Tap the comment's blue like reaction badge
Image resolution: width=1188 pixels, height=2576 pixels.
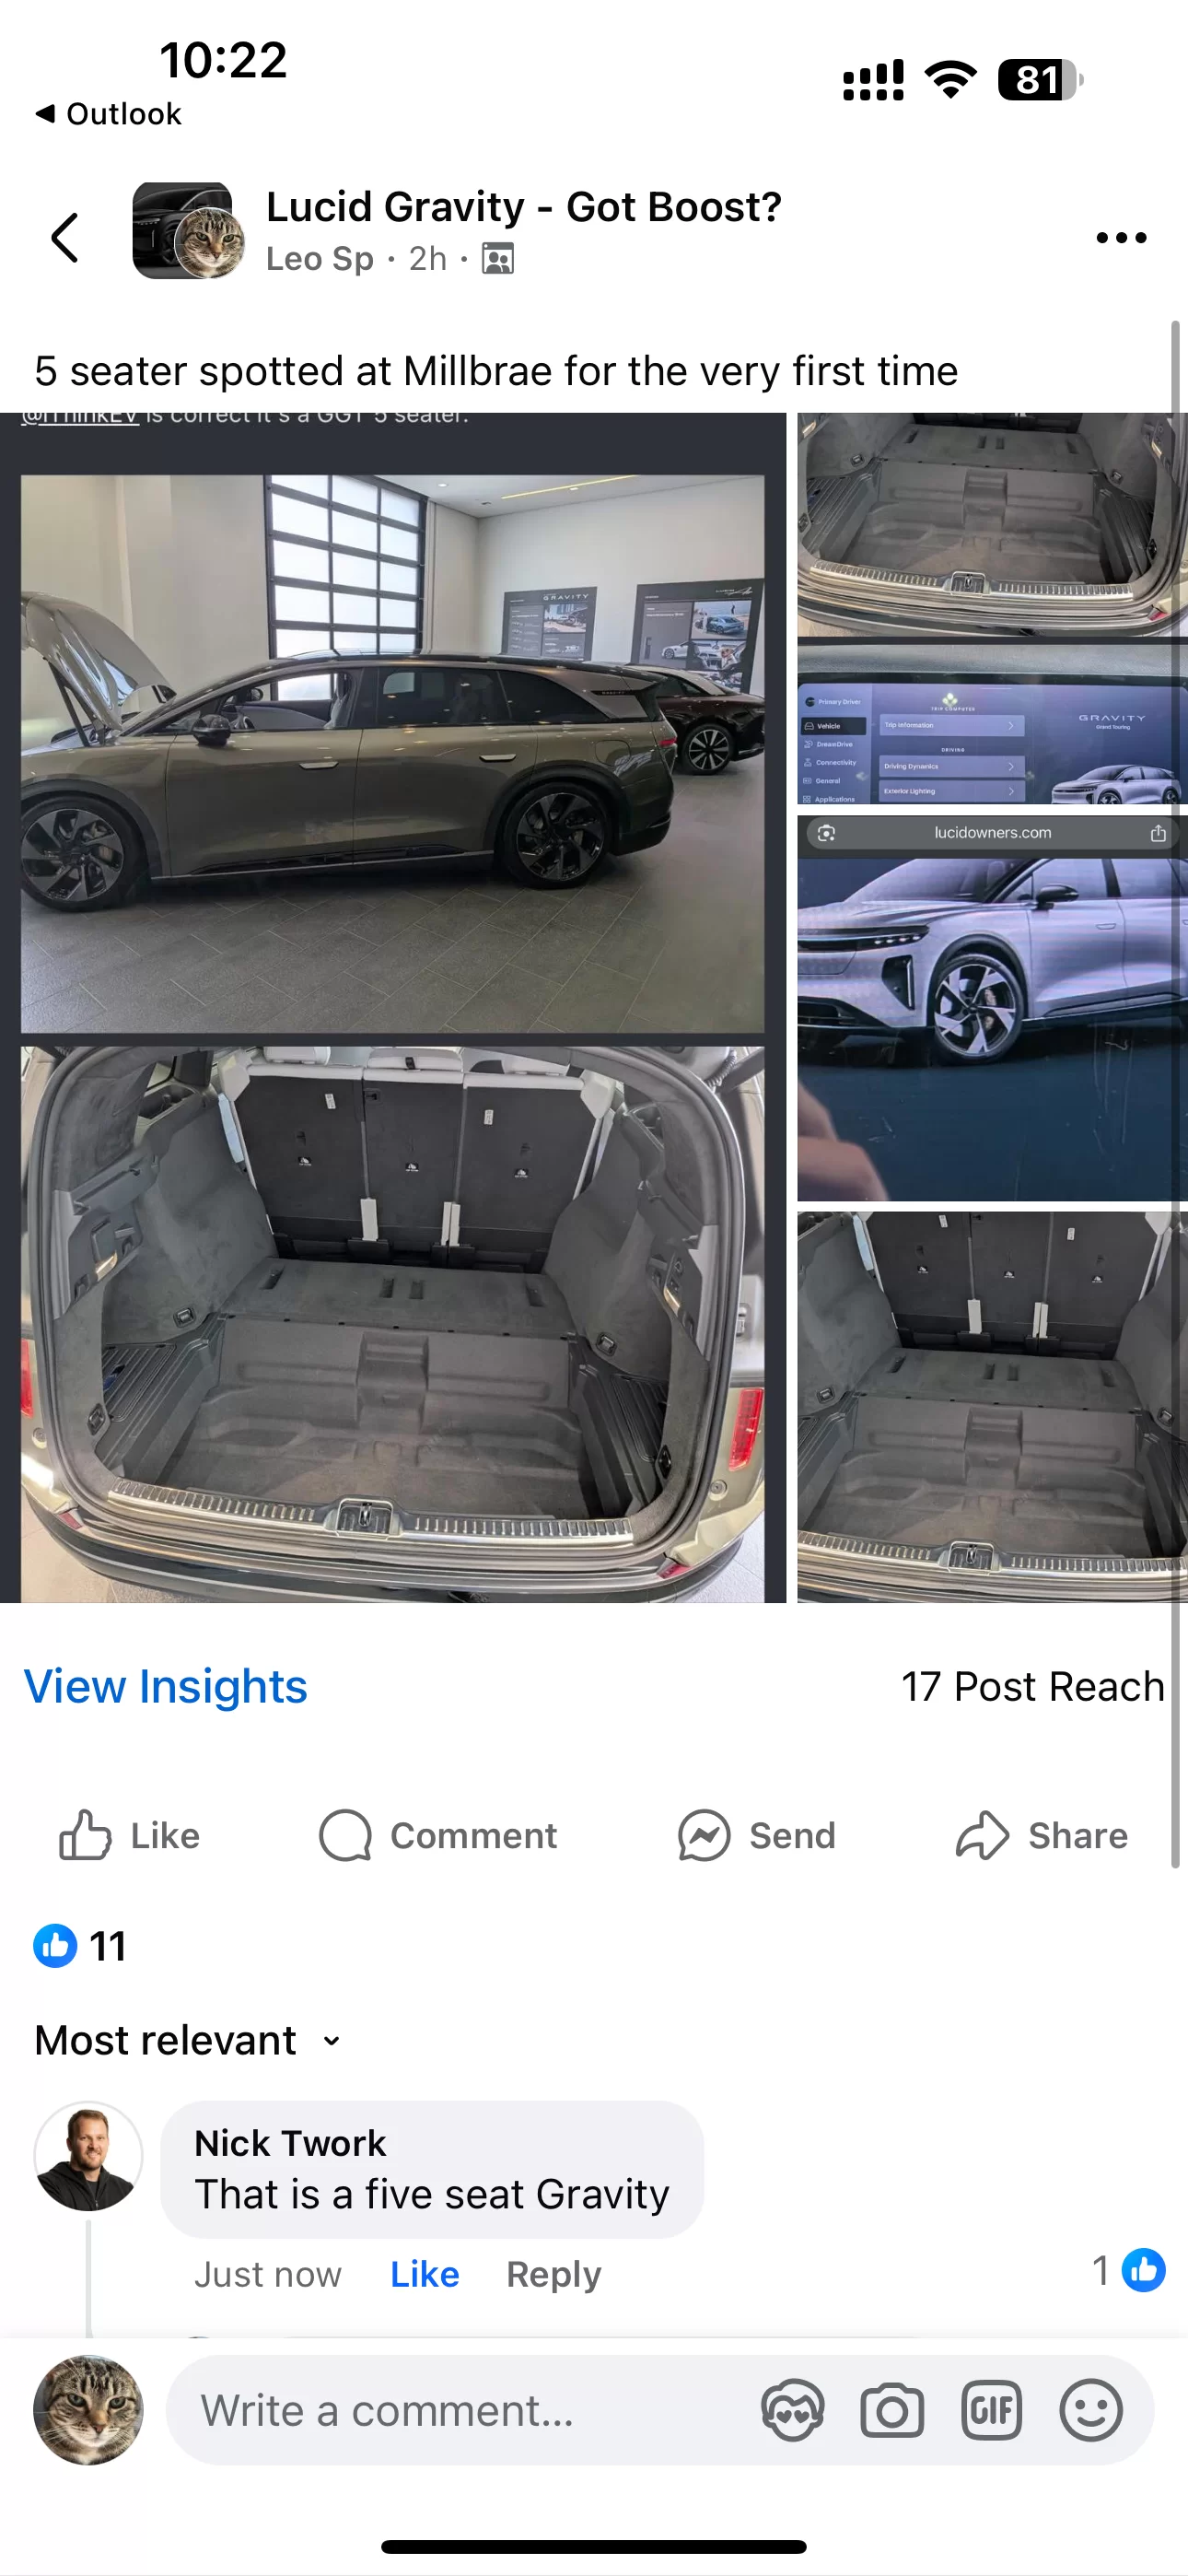(1143, 2270)
